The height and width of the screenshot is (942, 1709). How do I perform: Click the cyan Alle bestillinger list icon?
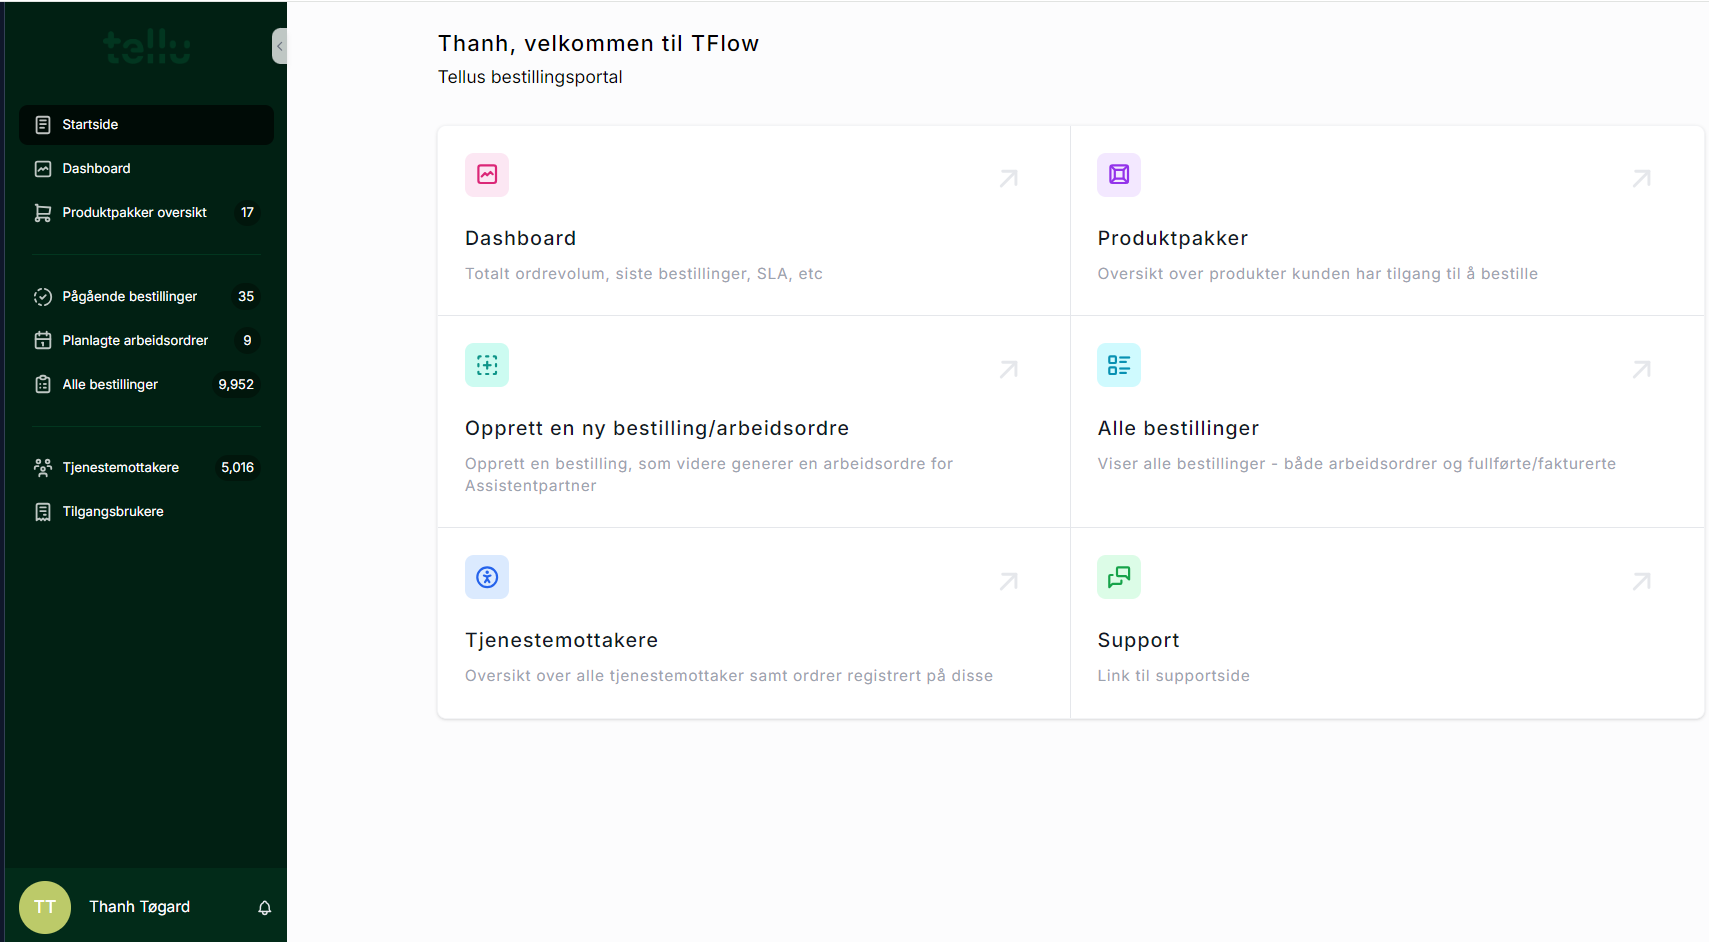point(1119,365)
